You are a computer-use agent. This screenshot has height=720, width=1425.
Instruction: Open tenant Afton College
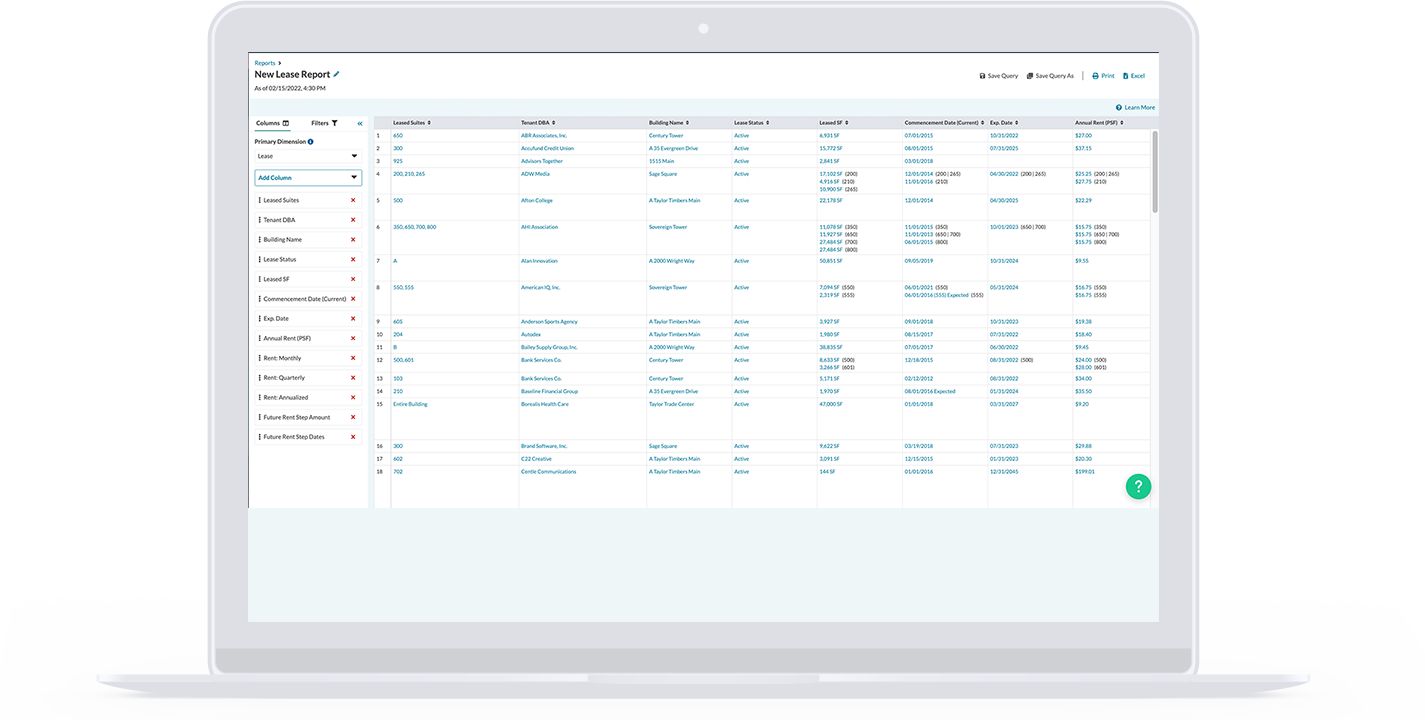pos(536,200)
